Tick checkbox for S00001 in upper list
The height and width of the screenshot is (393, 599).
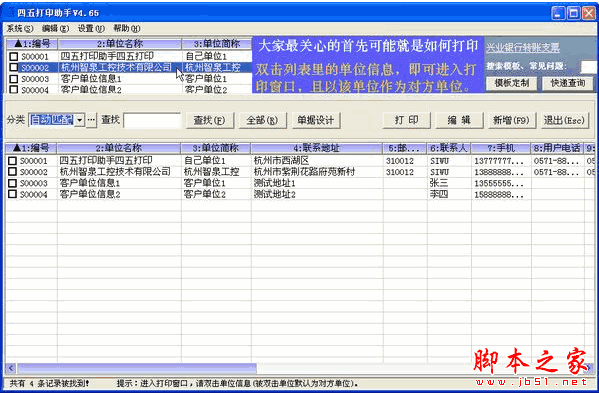(x=14, y=57)
